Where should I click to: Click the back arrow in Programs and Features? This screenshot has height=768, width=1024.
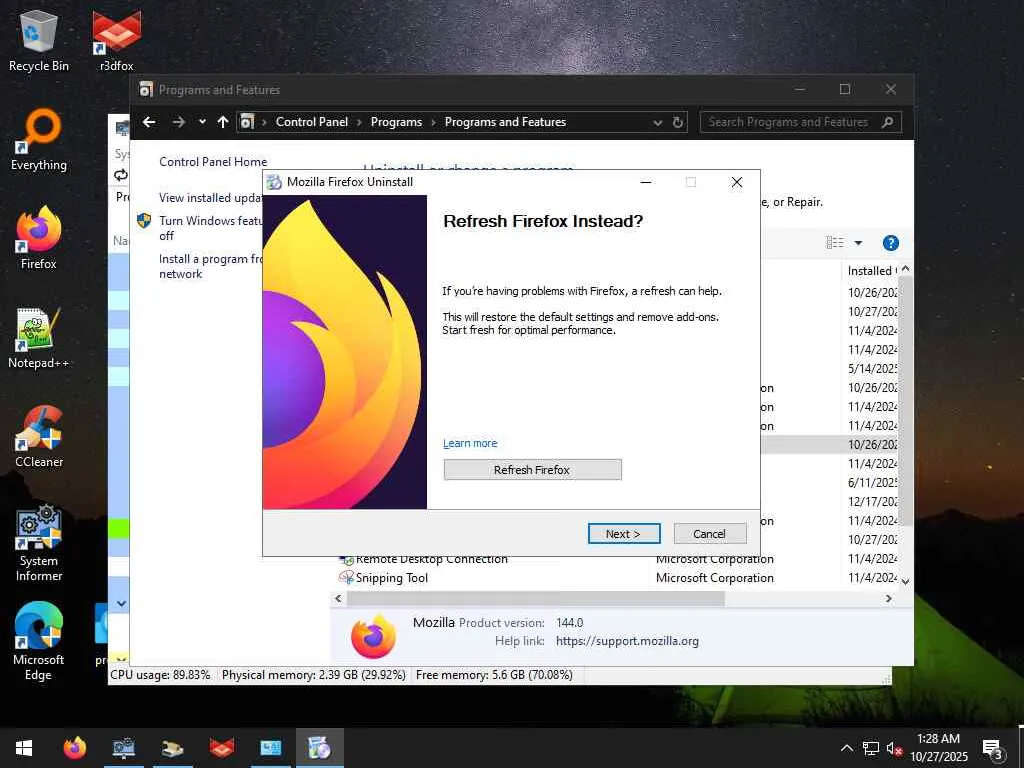149,122
